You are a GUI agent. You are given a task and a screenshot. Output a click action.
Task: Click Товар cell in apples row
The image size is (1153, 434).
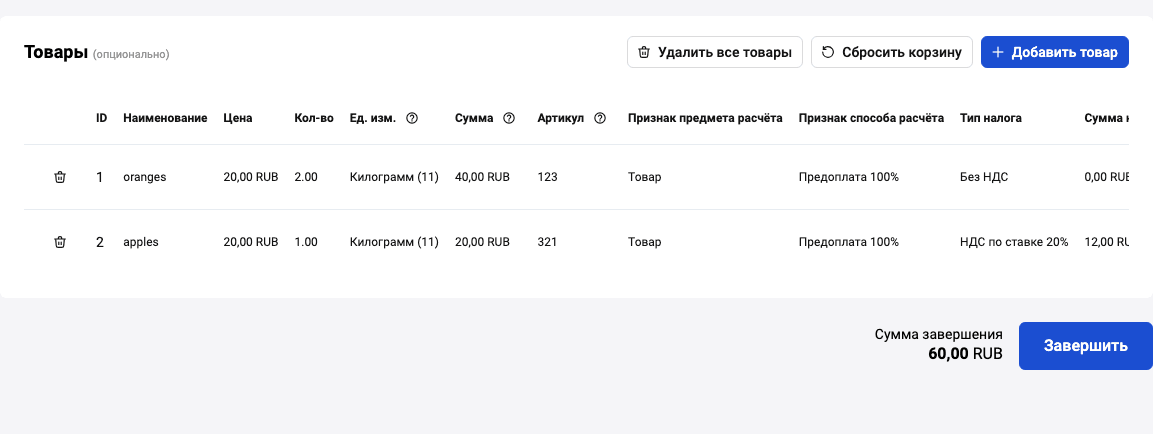click(645, 242)
